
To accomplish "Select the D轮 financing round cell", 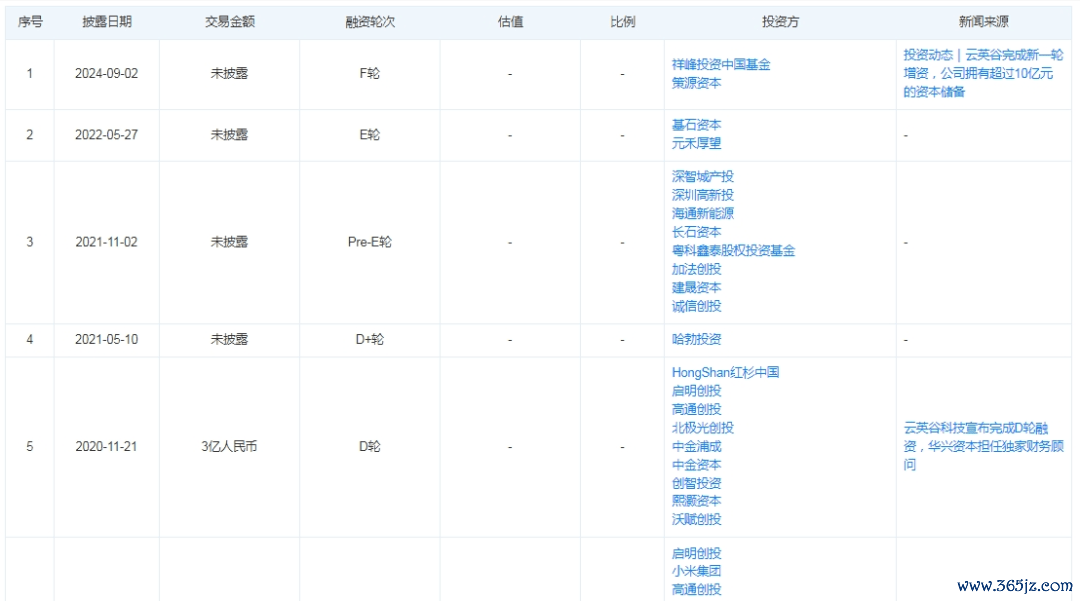I will pyautogui.click(x=370, y=447).
